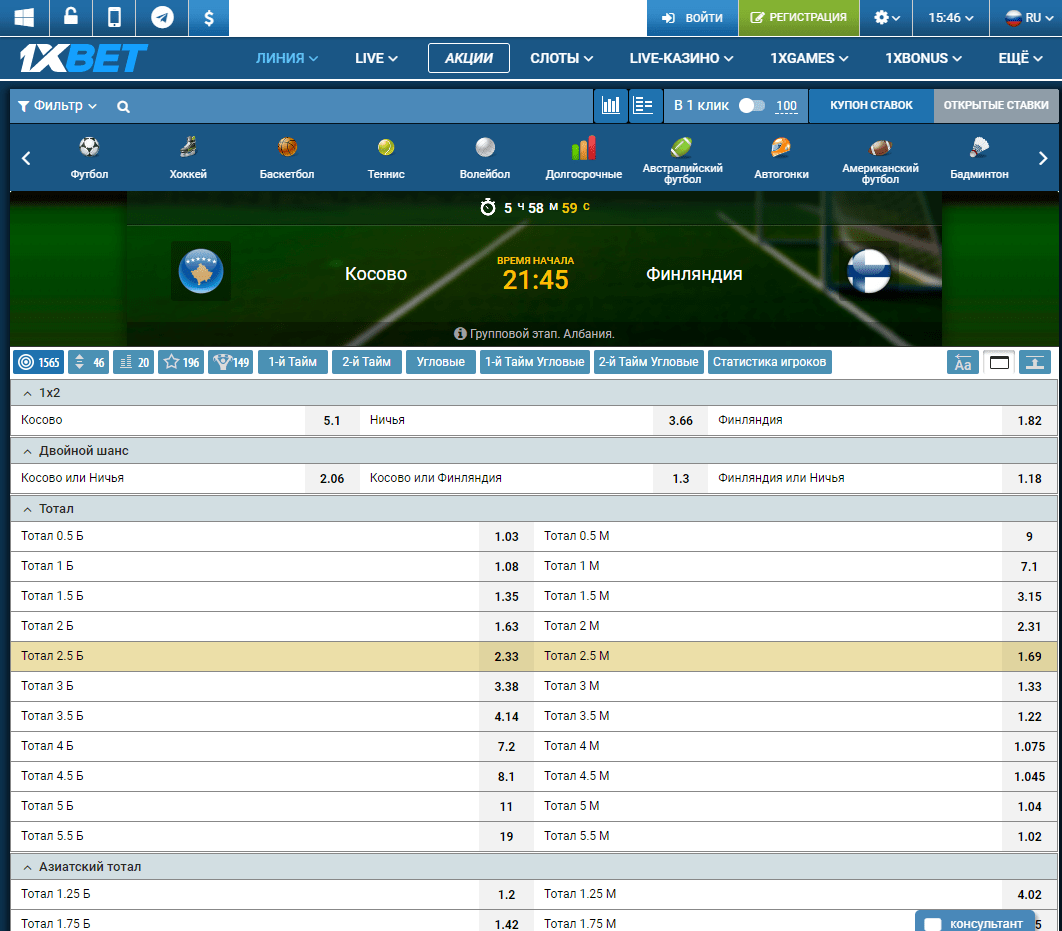
Task: Select the Футбол sport icon
Action: pyautogui.click(x=89, y=158)
